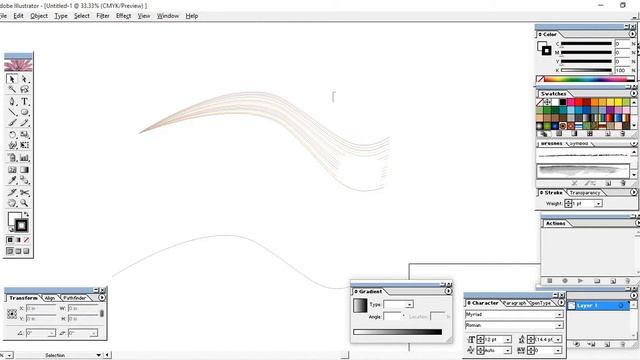Open the Edit menu
The height and width of the screenshot is (360, 640).
click(x=18, y=16)
